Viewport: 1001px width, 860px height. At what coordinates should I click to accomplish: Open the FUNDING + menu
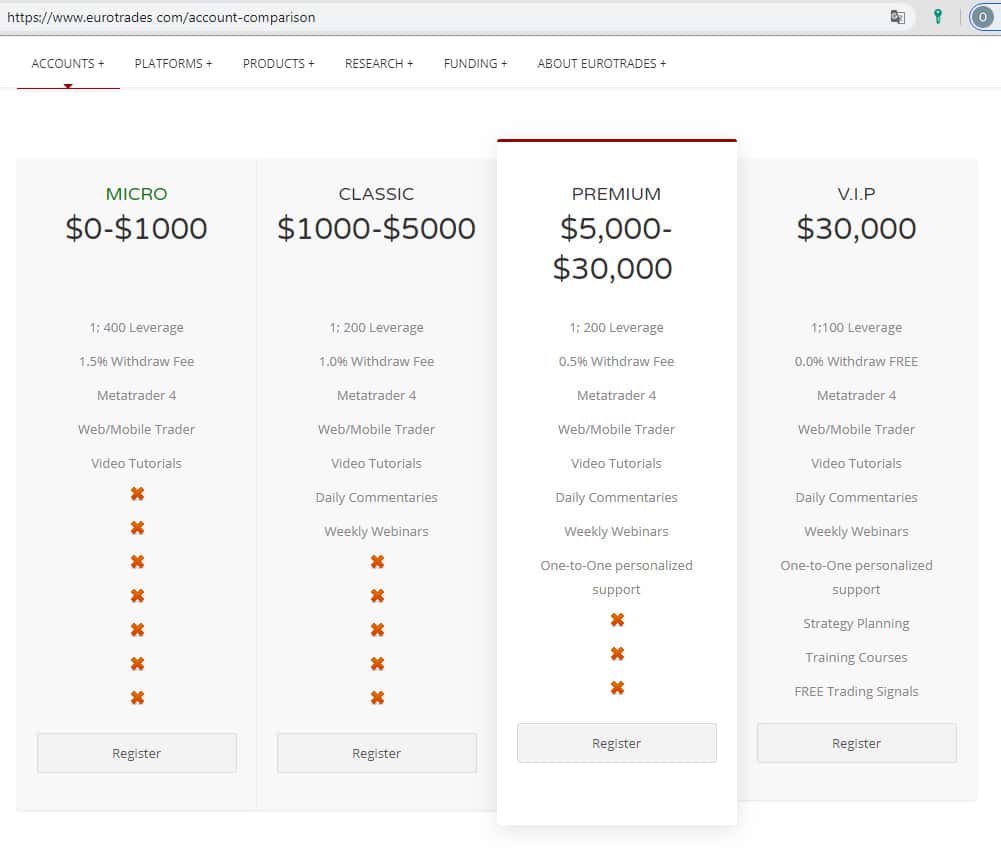click(475, 63)
